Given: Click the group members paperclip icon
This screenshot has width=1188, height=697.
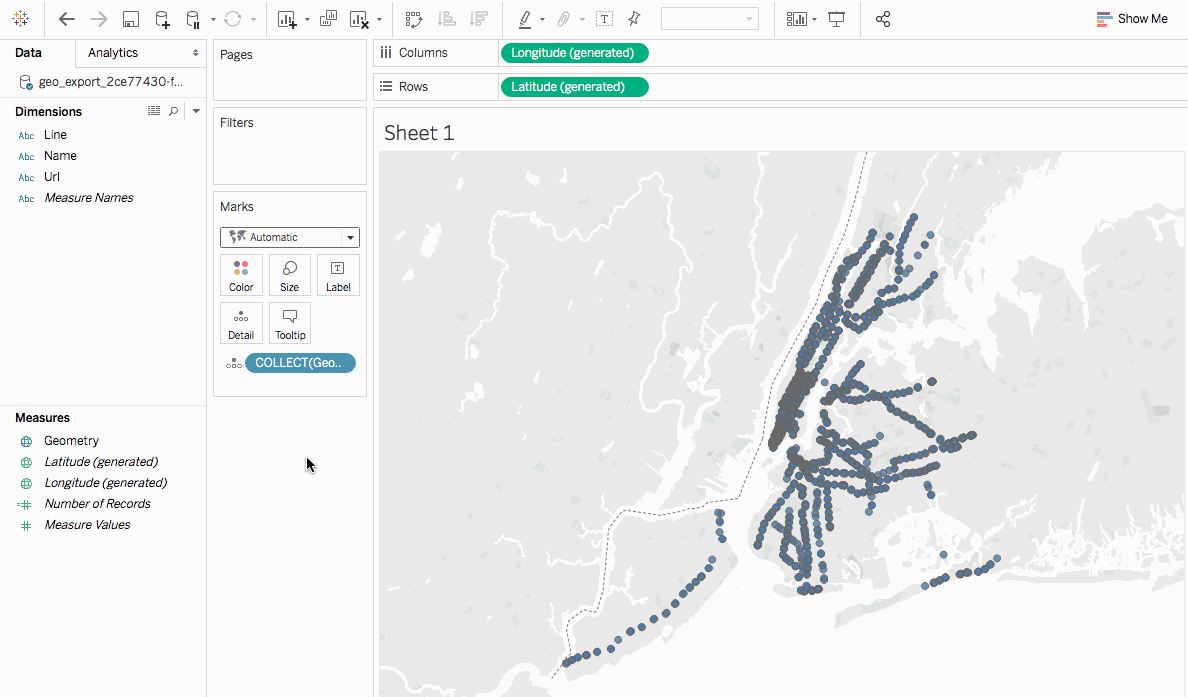Looking at the screenshot, I should point(564,19).
